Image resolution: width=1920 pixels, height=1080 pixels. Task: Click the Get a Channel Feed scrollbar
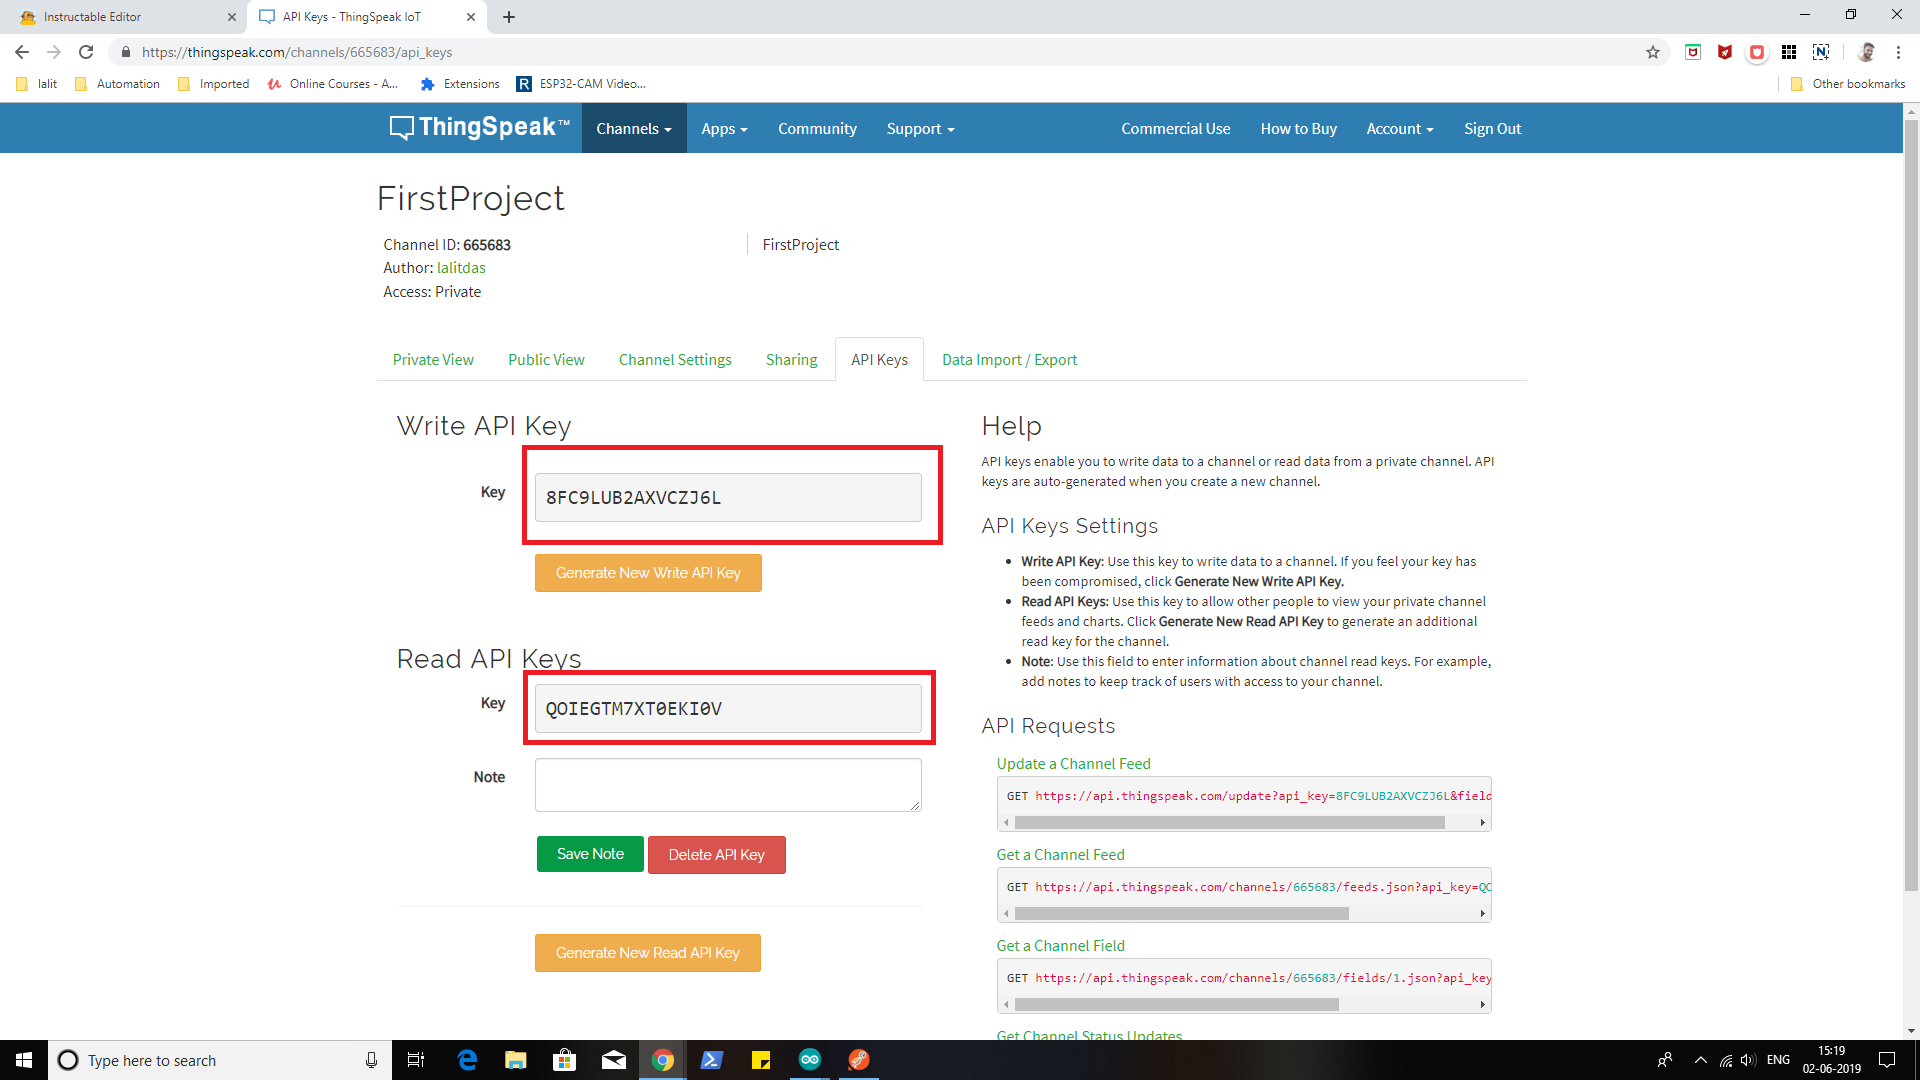coord(1181,913)
